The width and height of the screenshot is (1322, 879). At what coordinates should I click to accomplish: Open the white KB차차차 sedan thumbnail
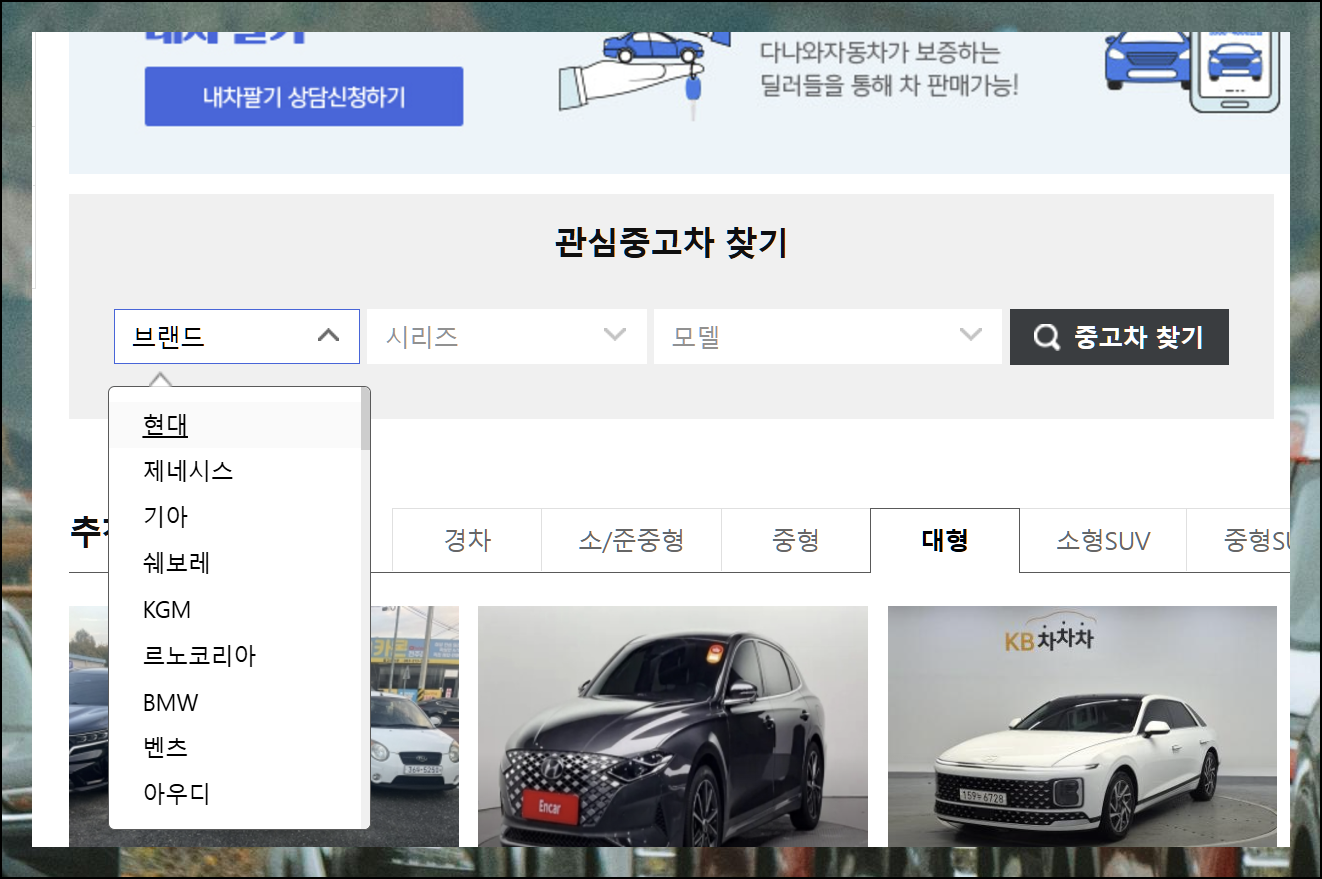1082,726
